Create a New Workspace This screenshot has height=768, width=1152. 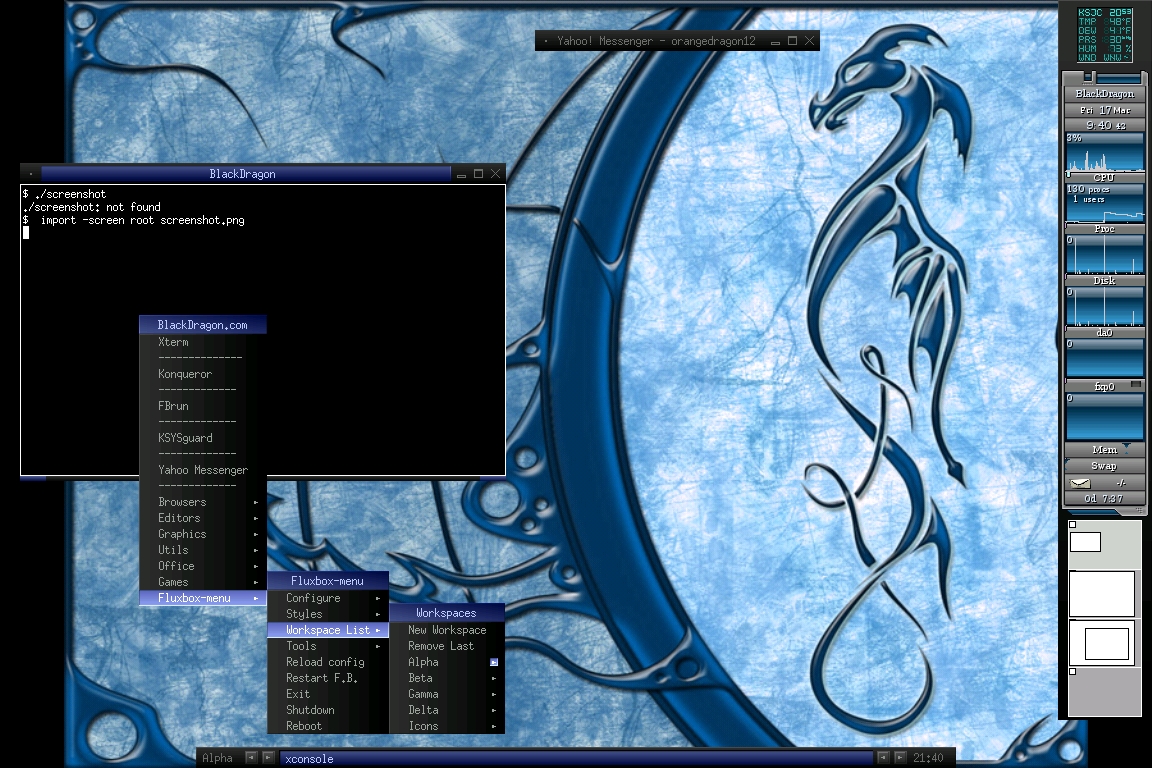(x=447, y=631)
